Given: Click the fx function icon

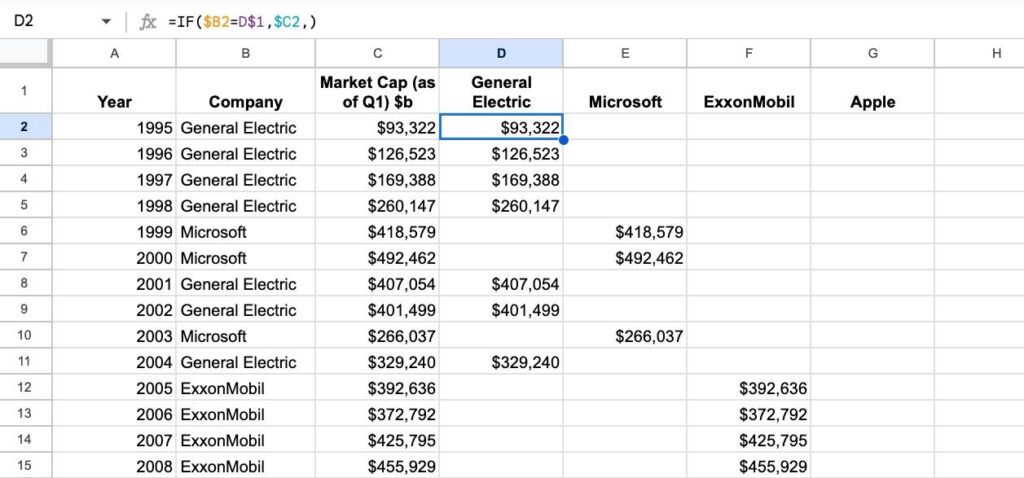Looking at the screenshot, I should coord(148,22).
